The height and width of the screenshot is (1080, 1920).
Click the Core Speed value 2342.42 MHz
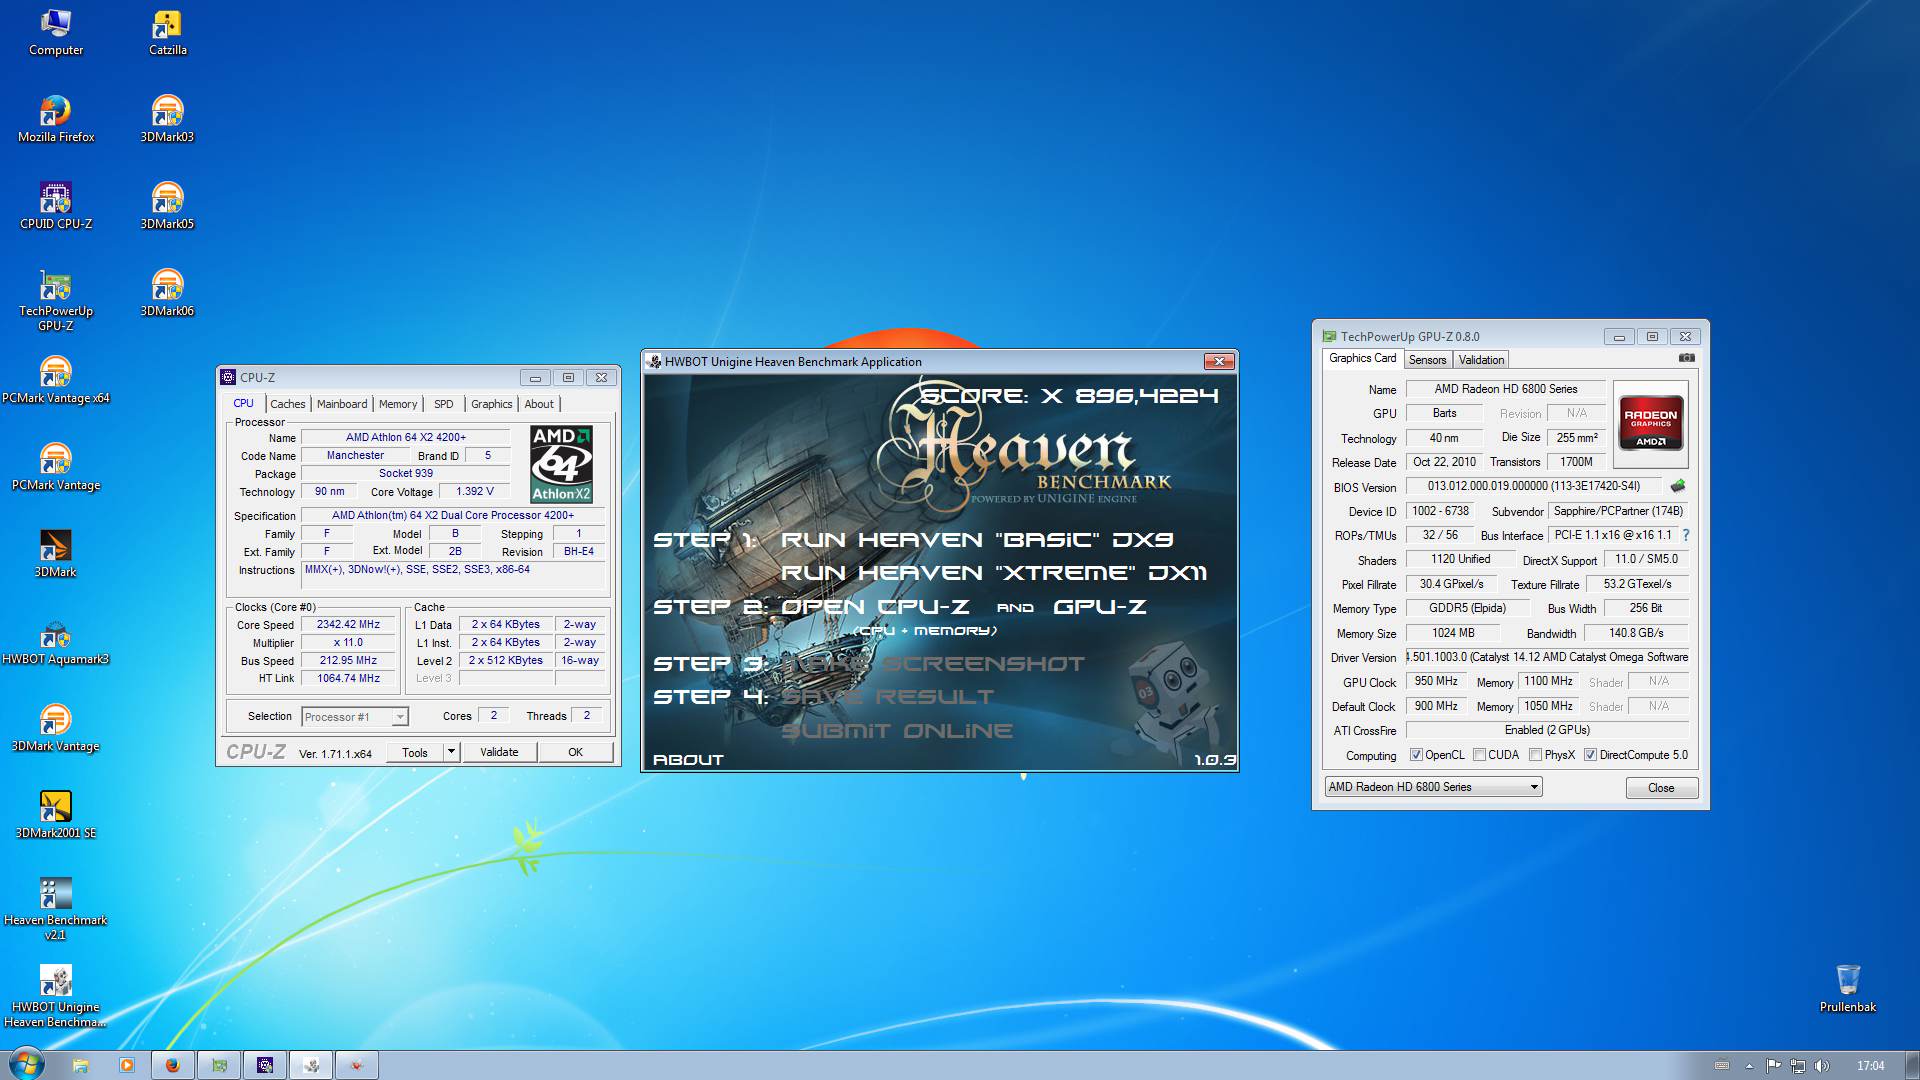[348, 624]
